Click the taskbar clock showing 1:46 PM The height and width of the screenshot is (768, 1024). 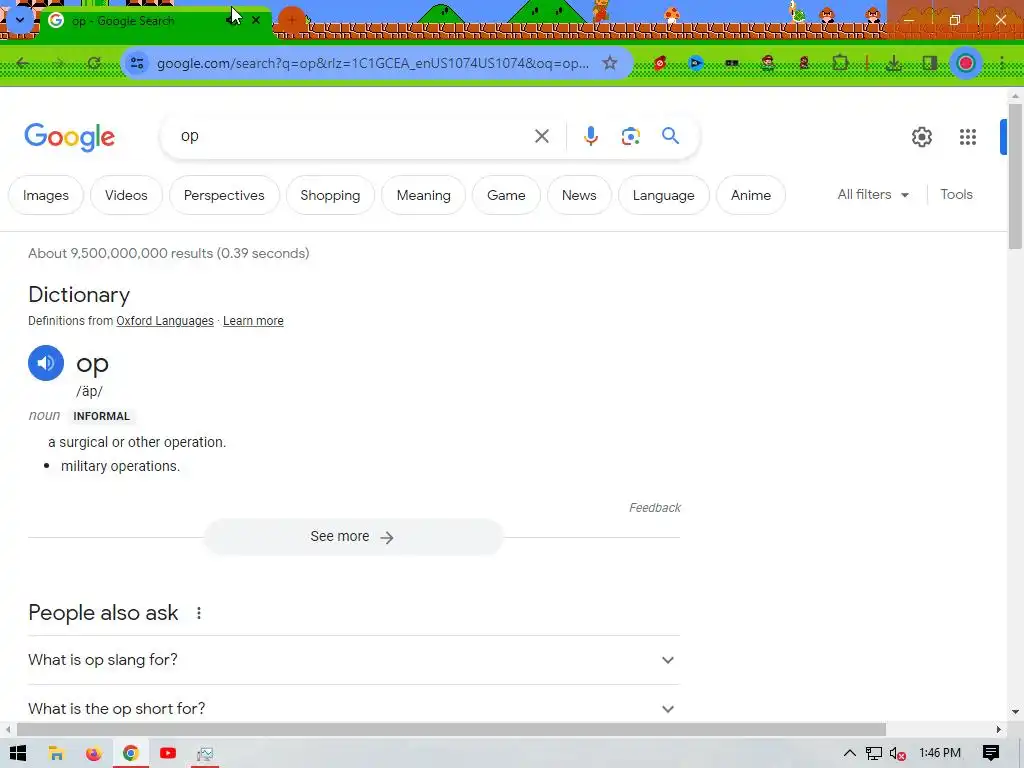pos(940,753)
